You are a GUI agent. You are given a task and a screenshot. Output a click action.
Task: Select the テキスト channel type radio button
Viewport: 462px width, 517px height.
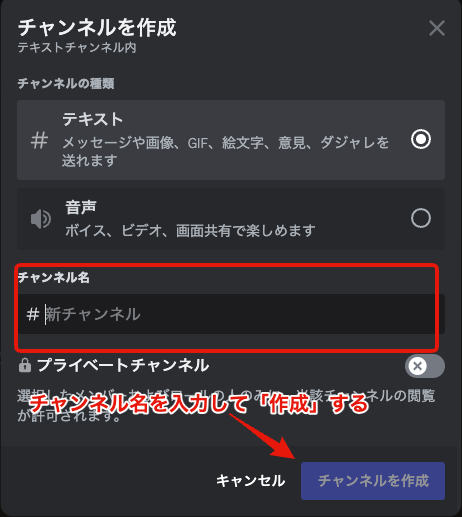coord(421,139)
